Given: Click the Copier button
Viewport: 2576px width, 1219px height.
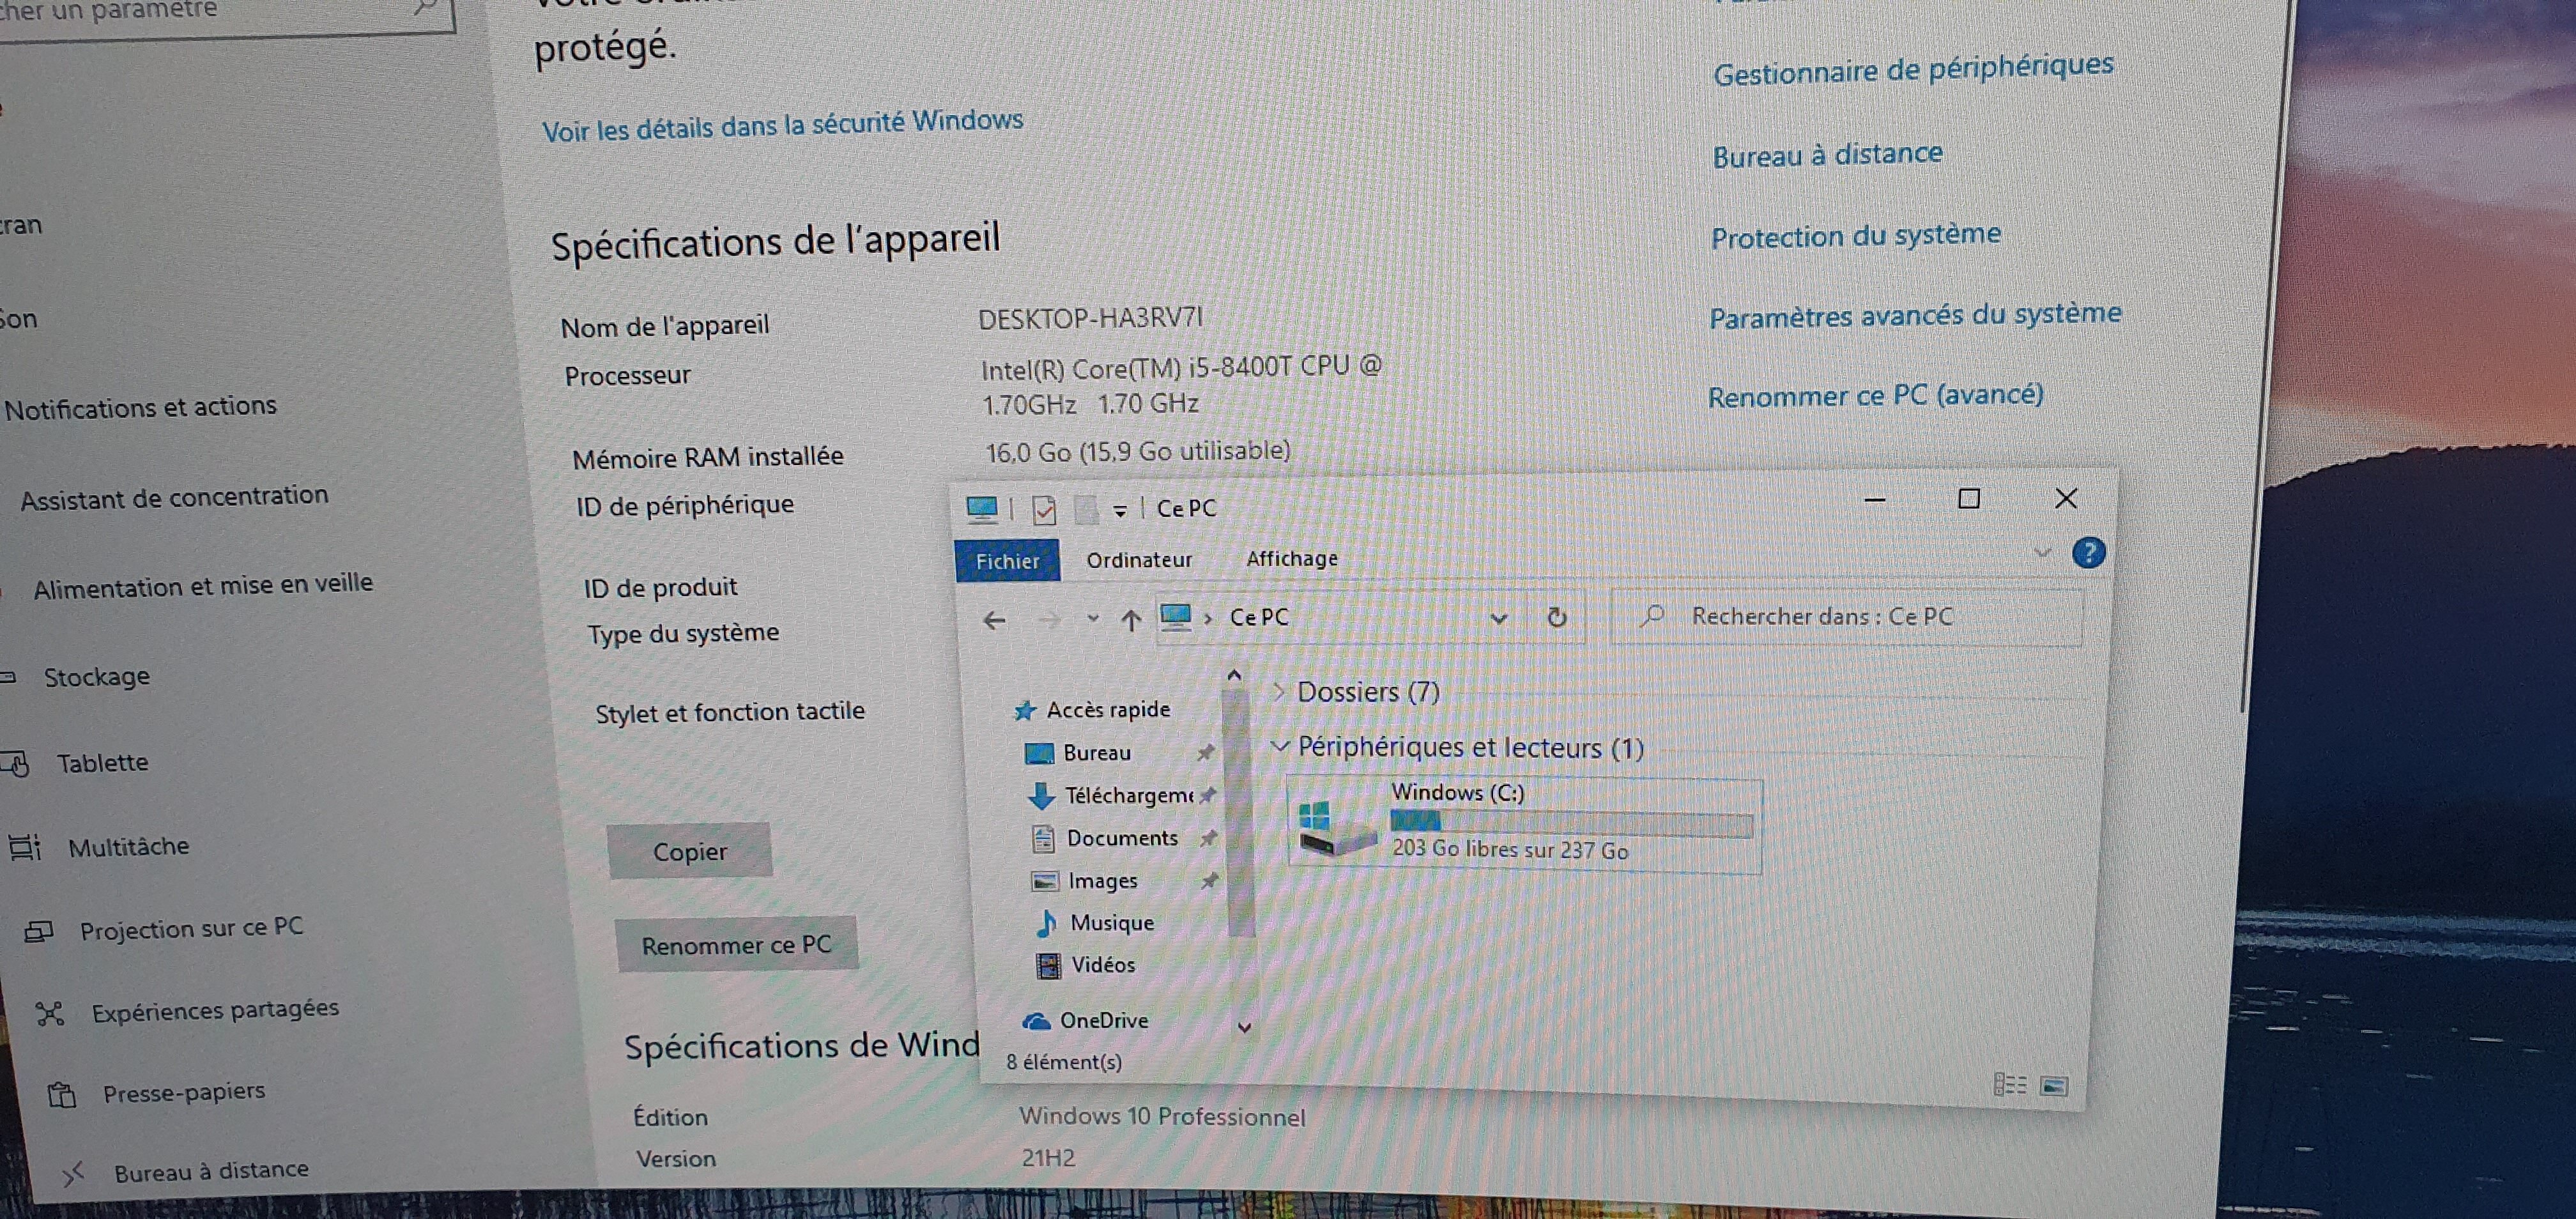Looking at the screenshot, I should click(x=689, y=851).
